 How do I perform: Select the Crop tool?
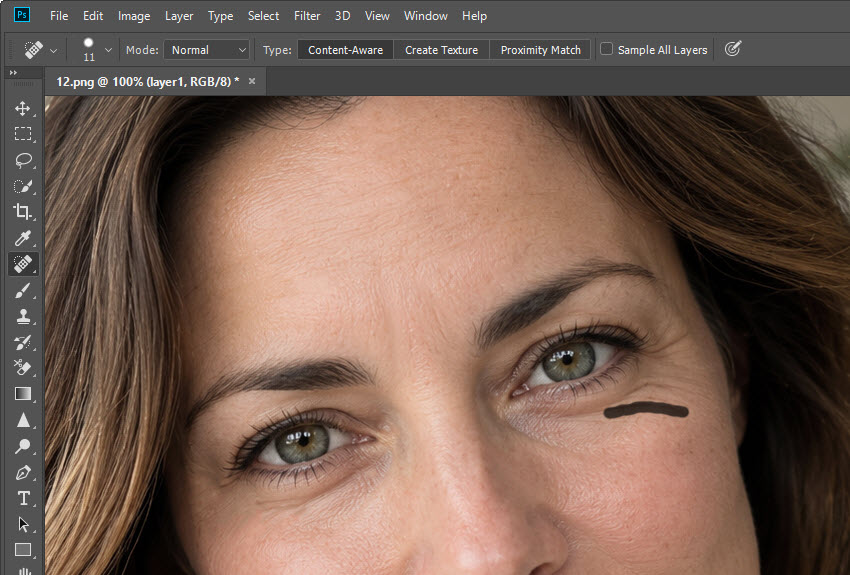pos(22,212)
